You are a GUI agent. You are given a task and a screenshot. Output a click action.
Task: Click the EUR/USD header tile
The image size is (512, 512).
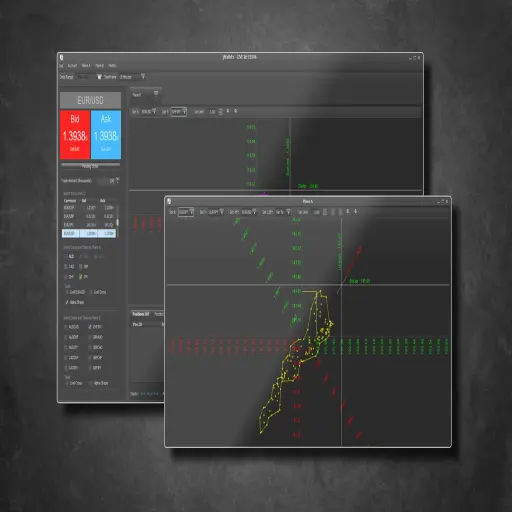[90, 100]
